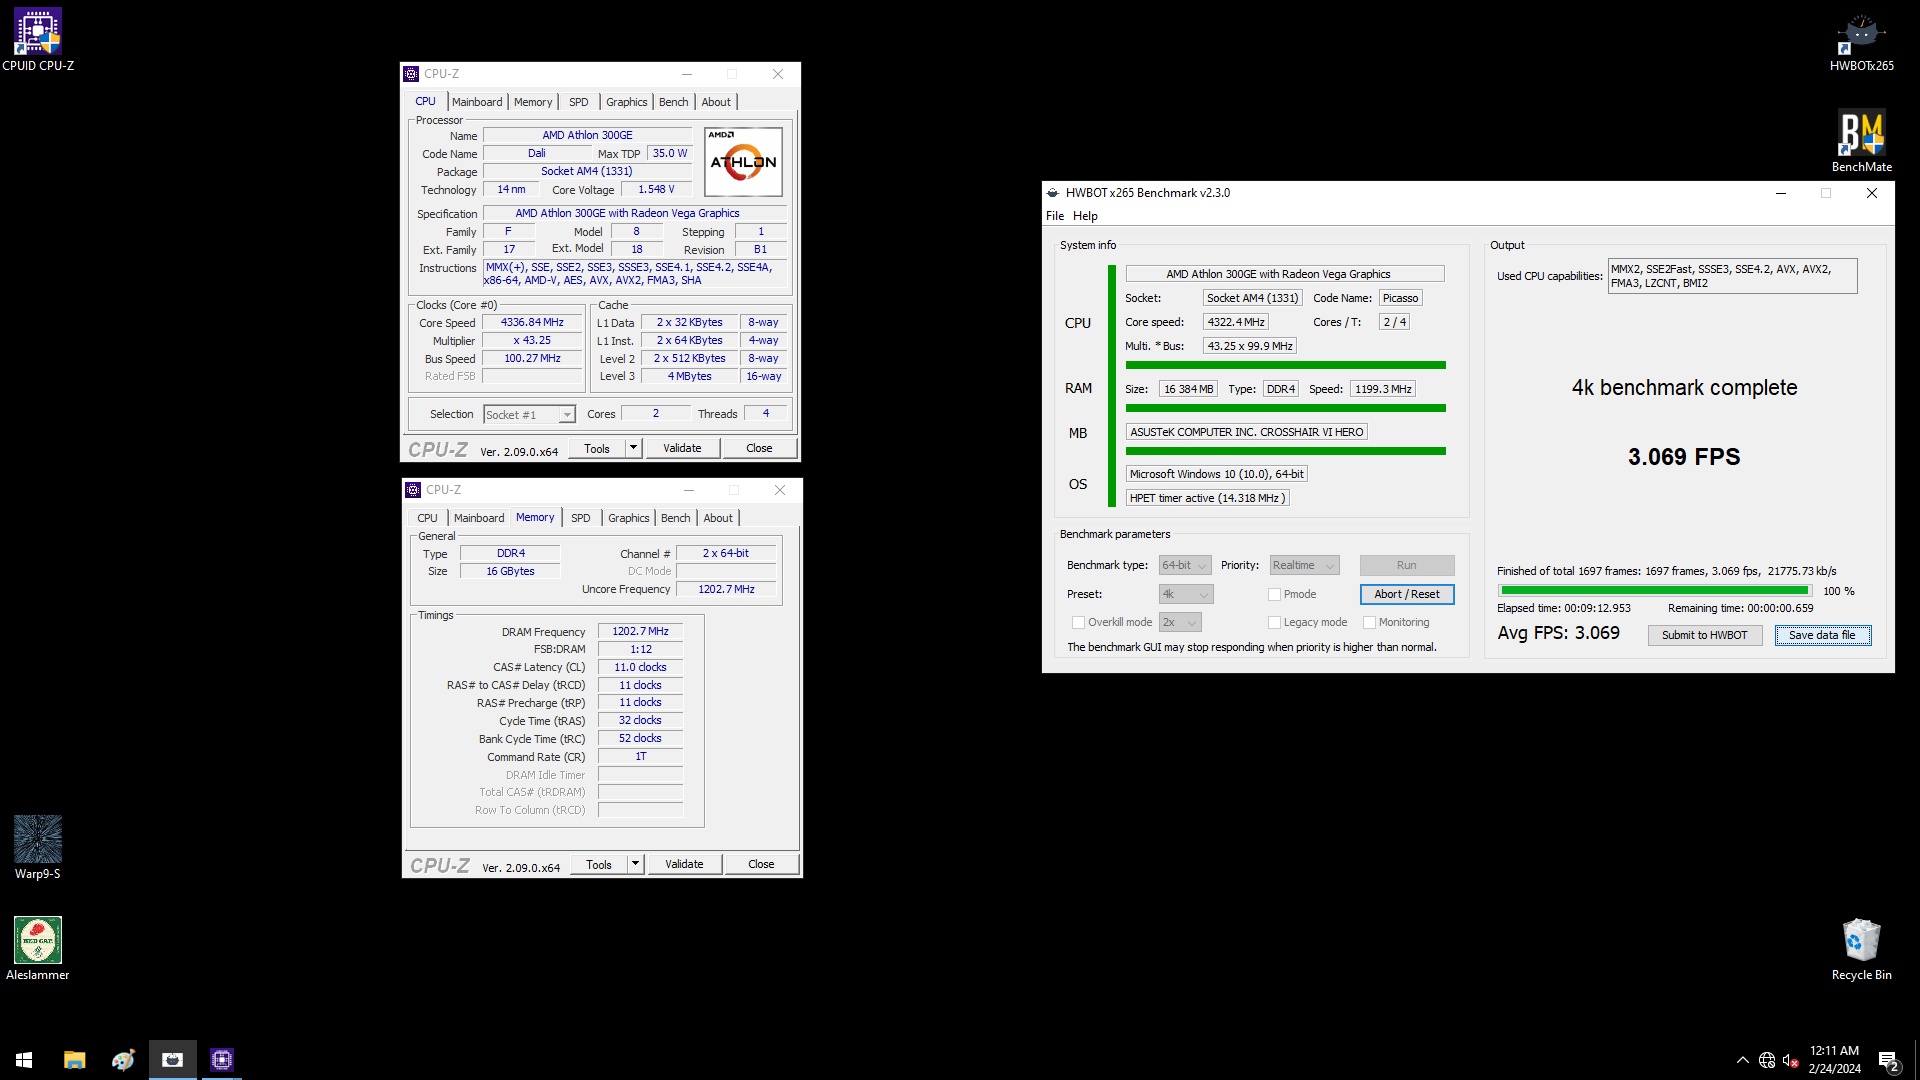Click the lower CPU-Z window title icon
This screenshot has width=1920, height=1080.
(x=413, y=490)
